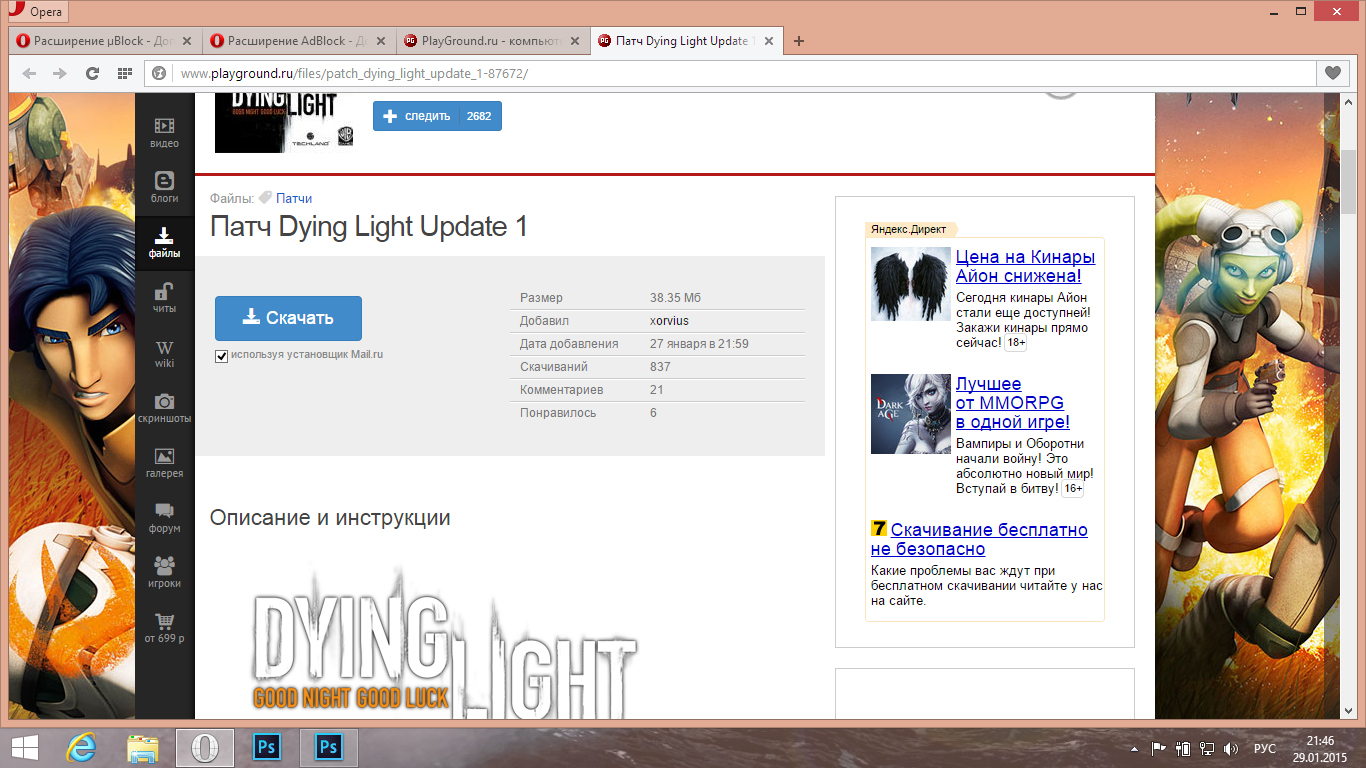Open the 'форум' section in the sidebar
This screenshot has width=1366, height=768.
165,518
